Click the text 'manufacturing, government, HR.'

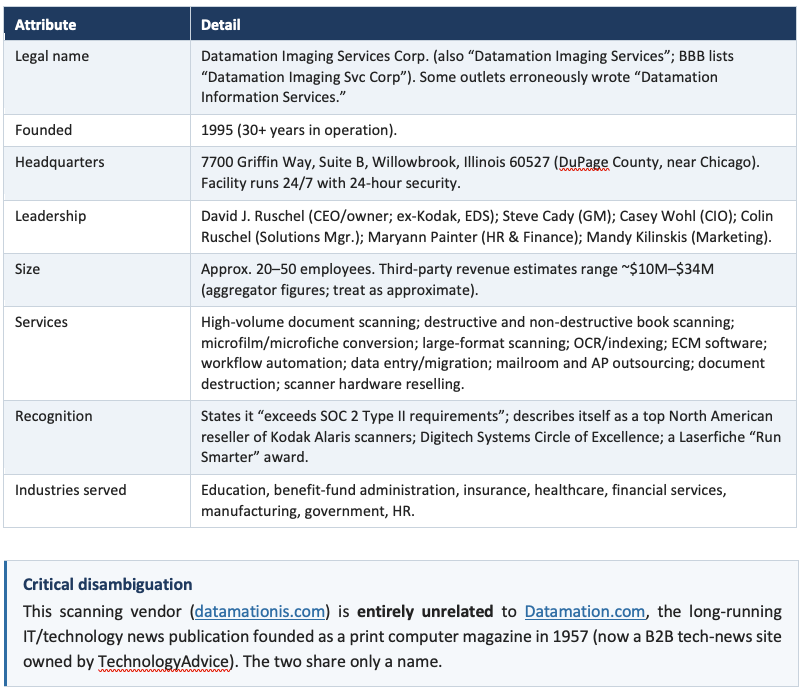pos(308,511)
